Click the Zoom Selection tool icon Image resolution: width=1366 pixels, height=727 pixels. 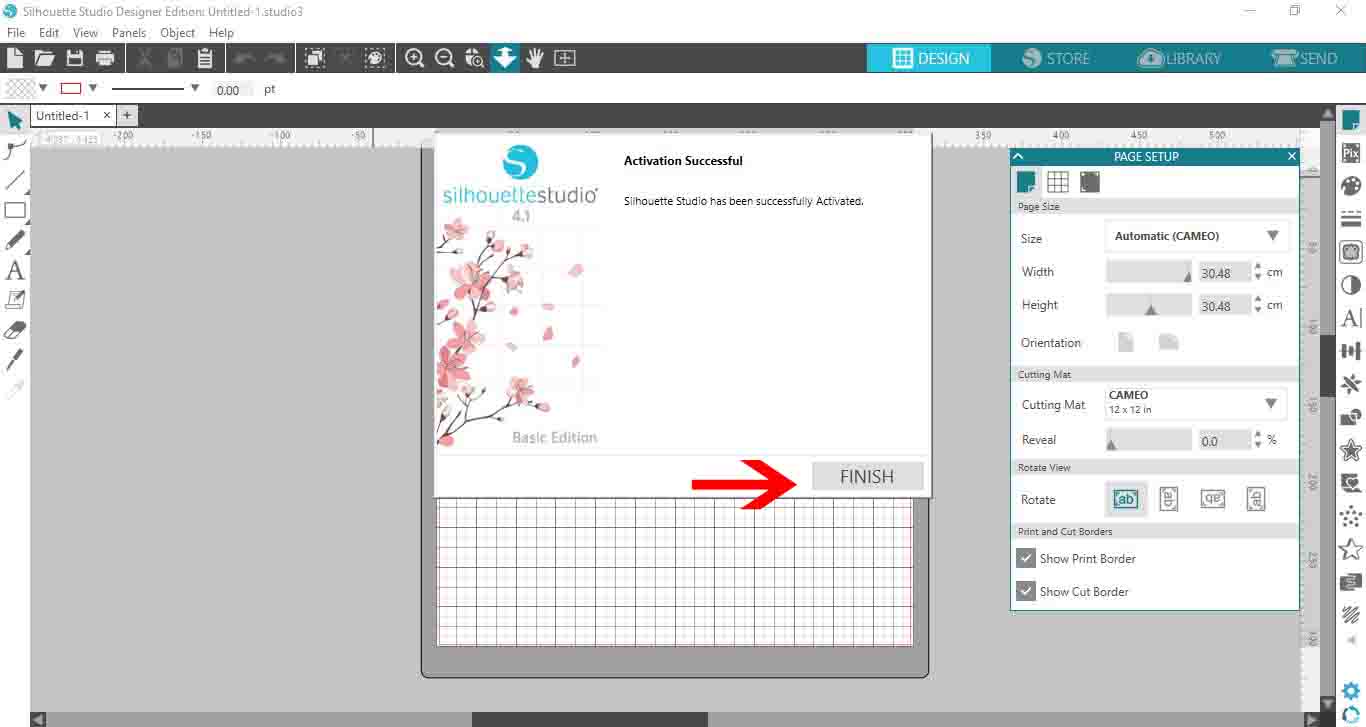click(x=475, y=58)
